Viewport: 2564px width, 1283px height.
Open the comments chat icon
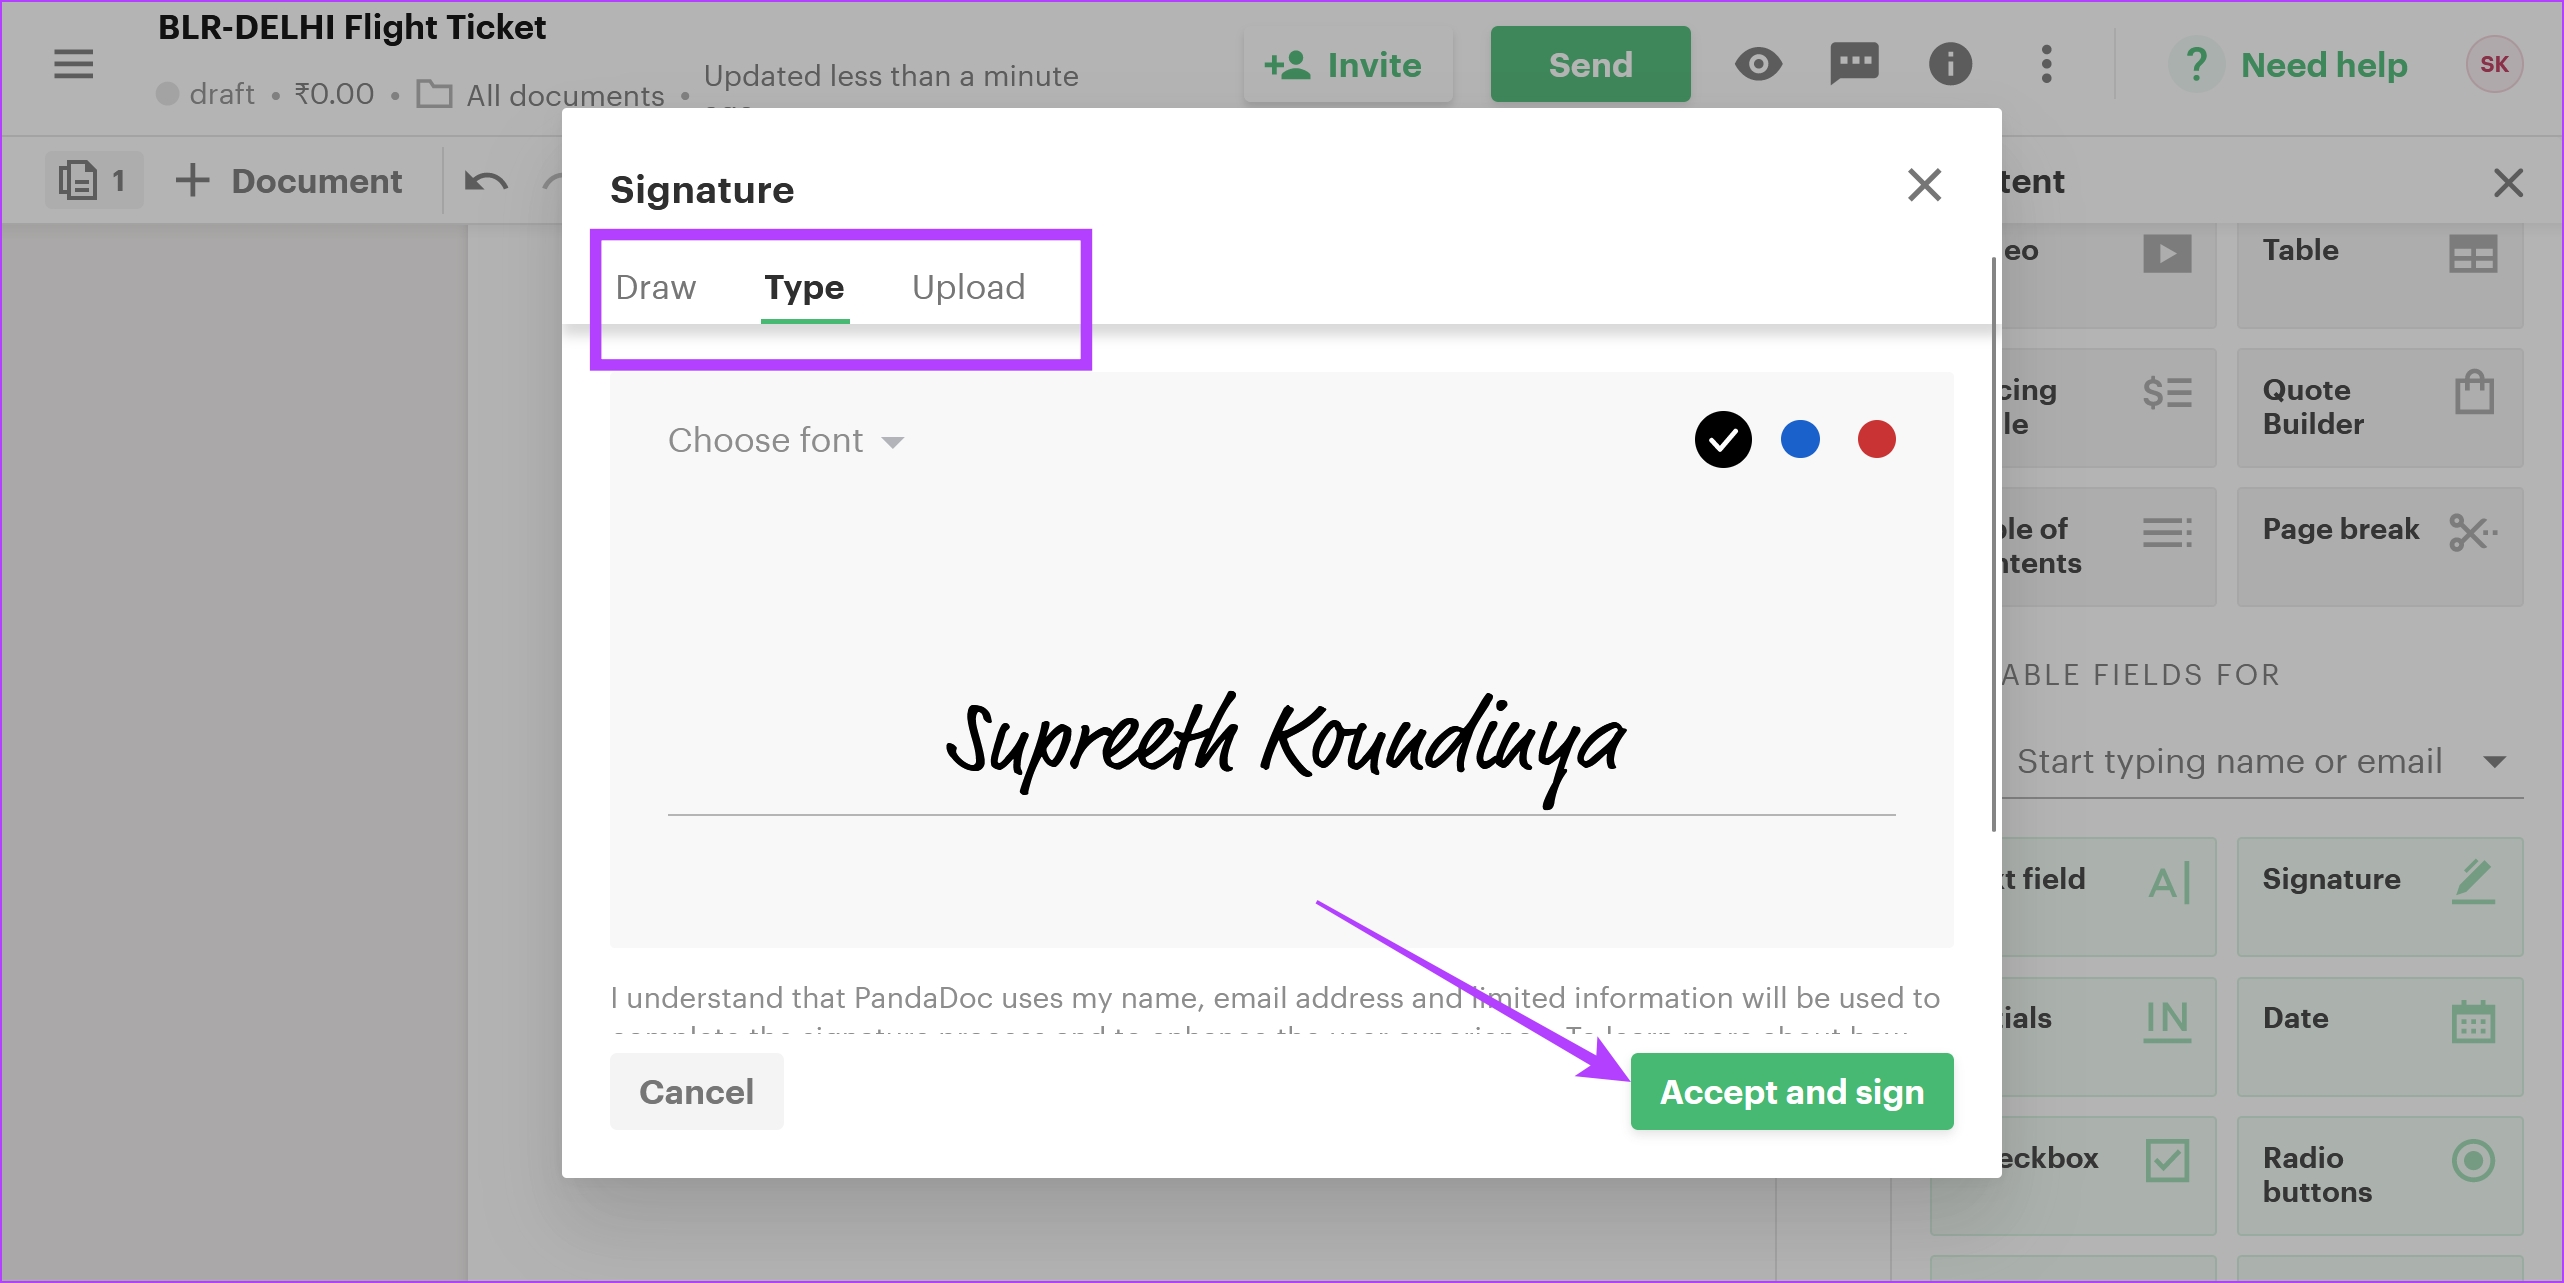click(x=1854, y=64)
